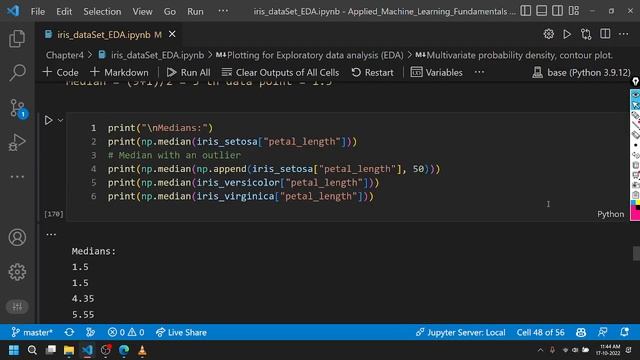Viewport: 640px width, 360px height.
Task: Open errors and warnings count
Action: point(126,332)
